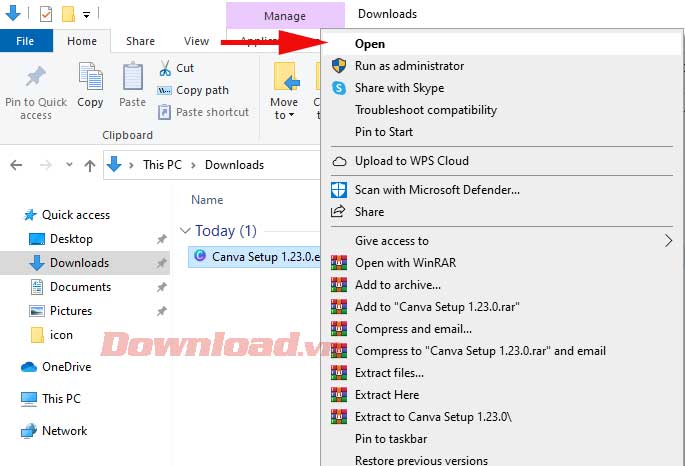Choose Add to "Canva Setup 1.23.0.rar"

tap(502, 307)
